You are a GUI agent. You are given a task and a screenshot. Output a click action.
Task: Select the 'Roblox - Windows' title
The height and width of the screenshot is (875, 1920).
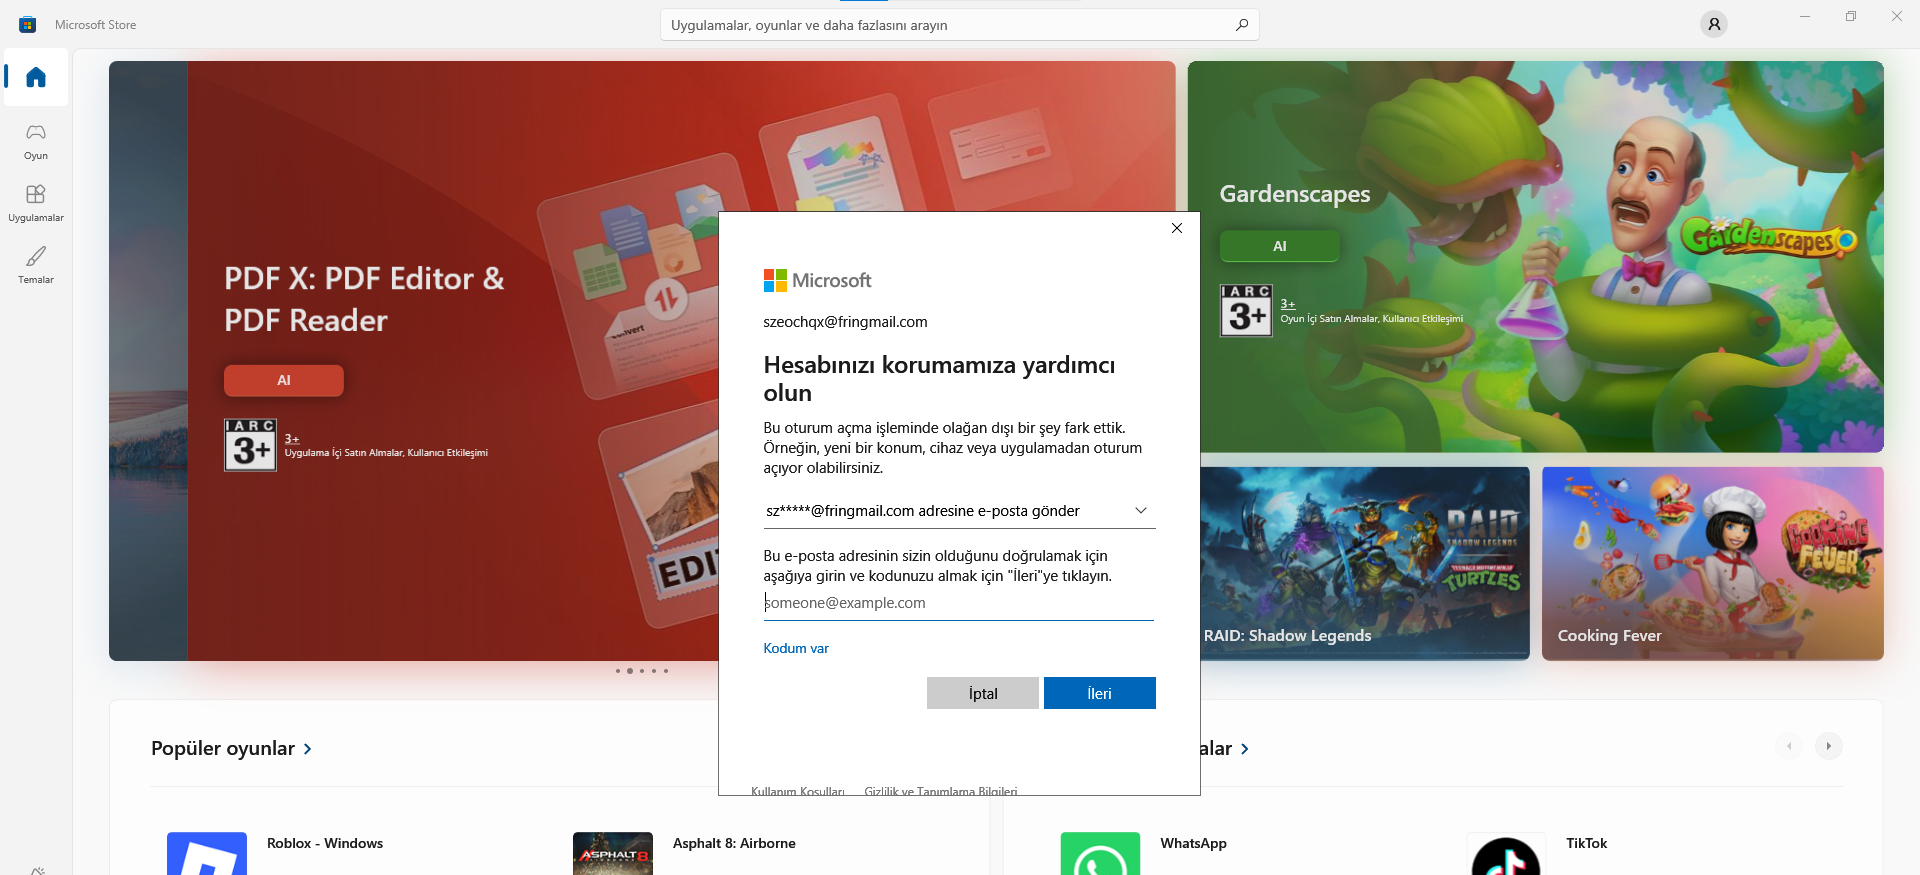click(325, 843)
